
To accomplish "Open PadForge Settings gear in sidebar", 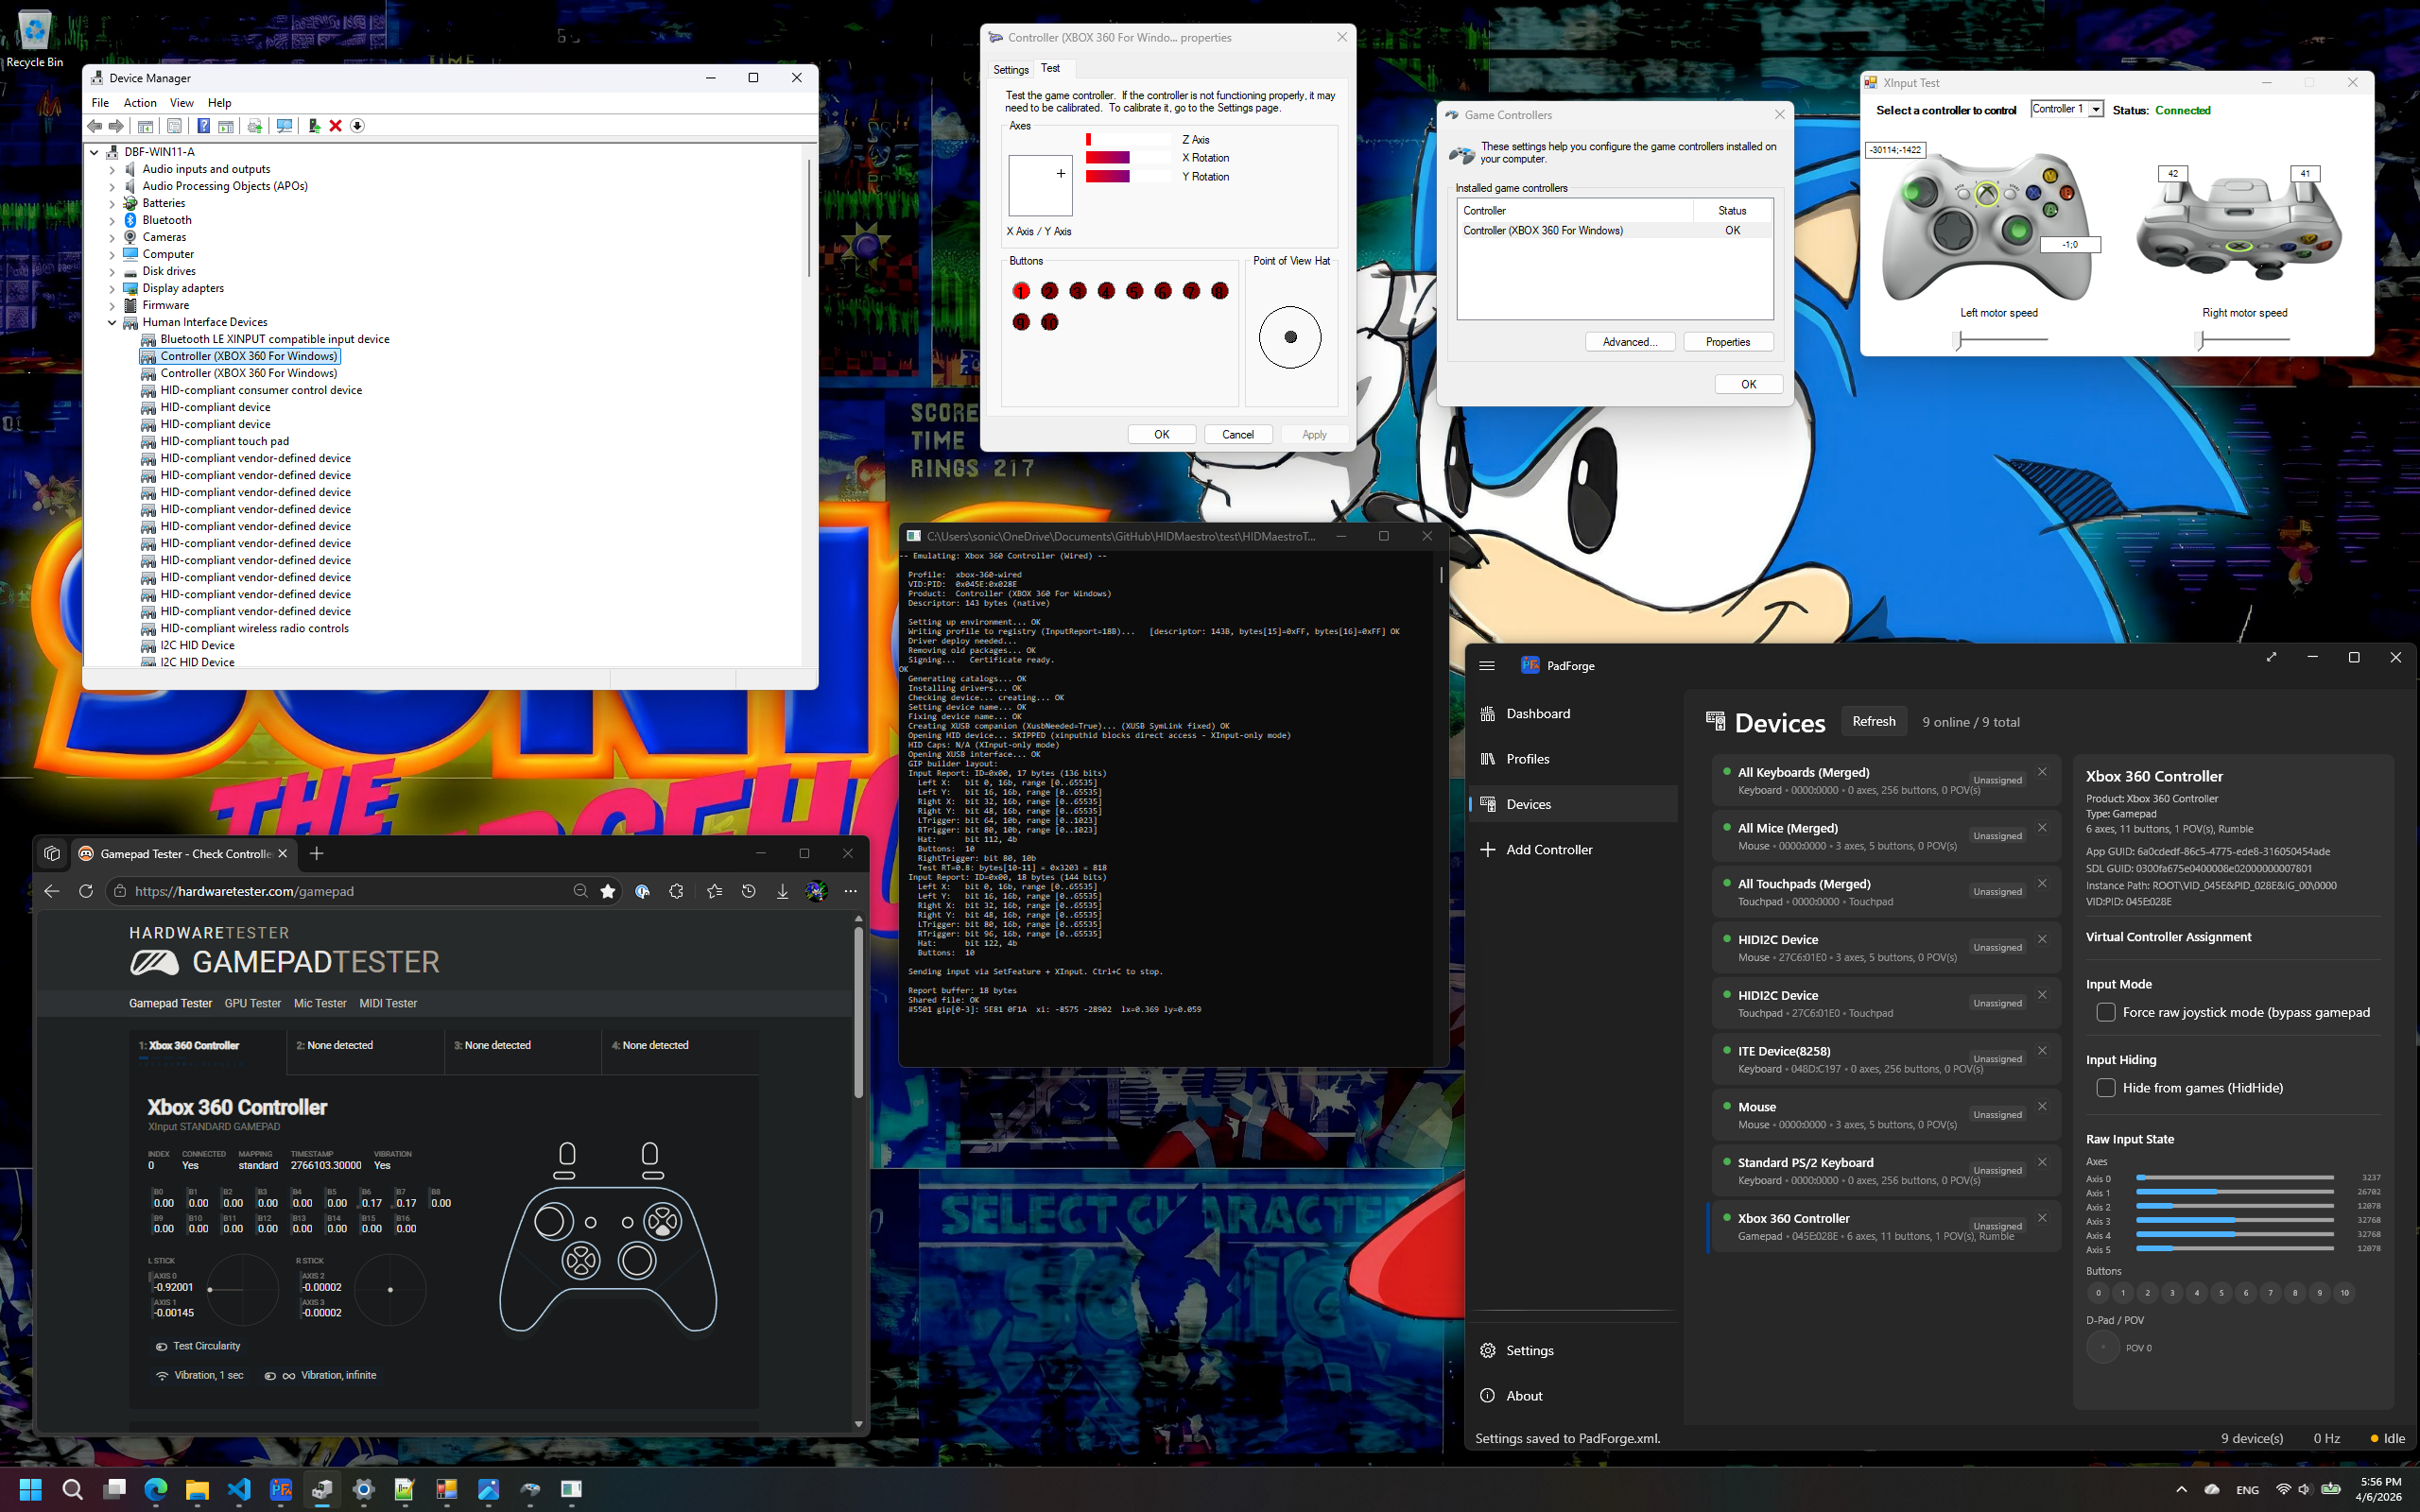I will point(1488,1350).
